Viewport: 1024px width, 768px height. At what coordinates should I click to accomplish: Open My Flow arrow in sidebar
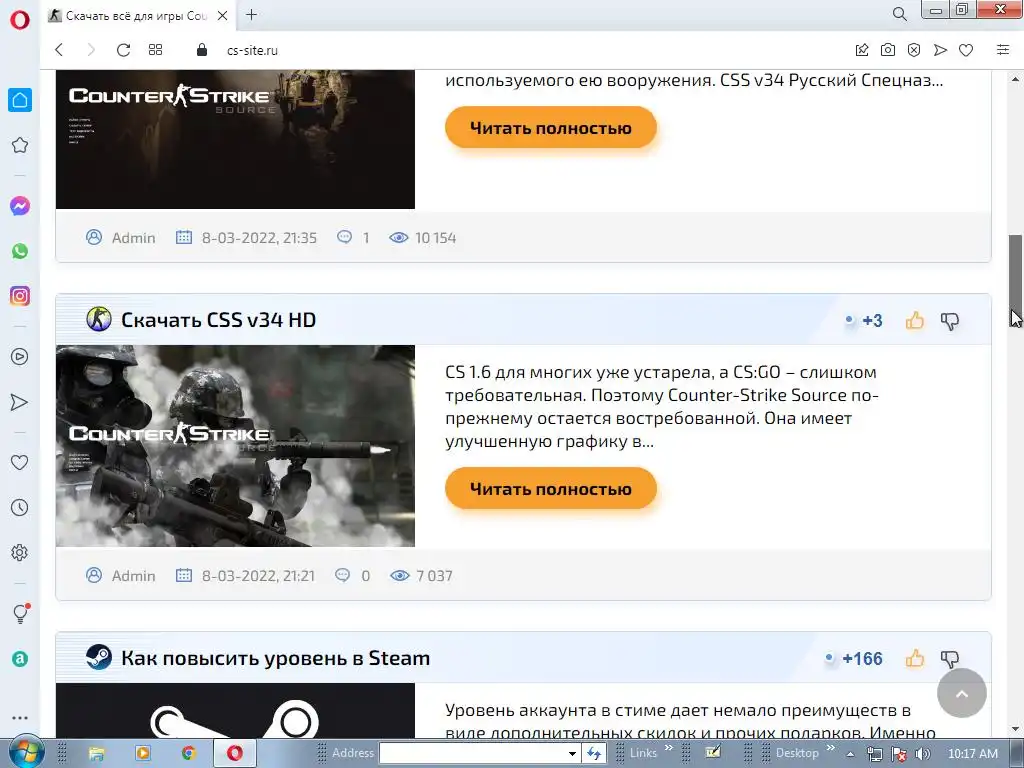20,402
